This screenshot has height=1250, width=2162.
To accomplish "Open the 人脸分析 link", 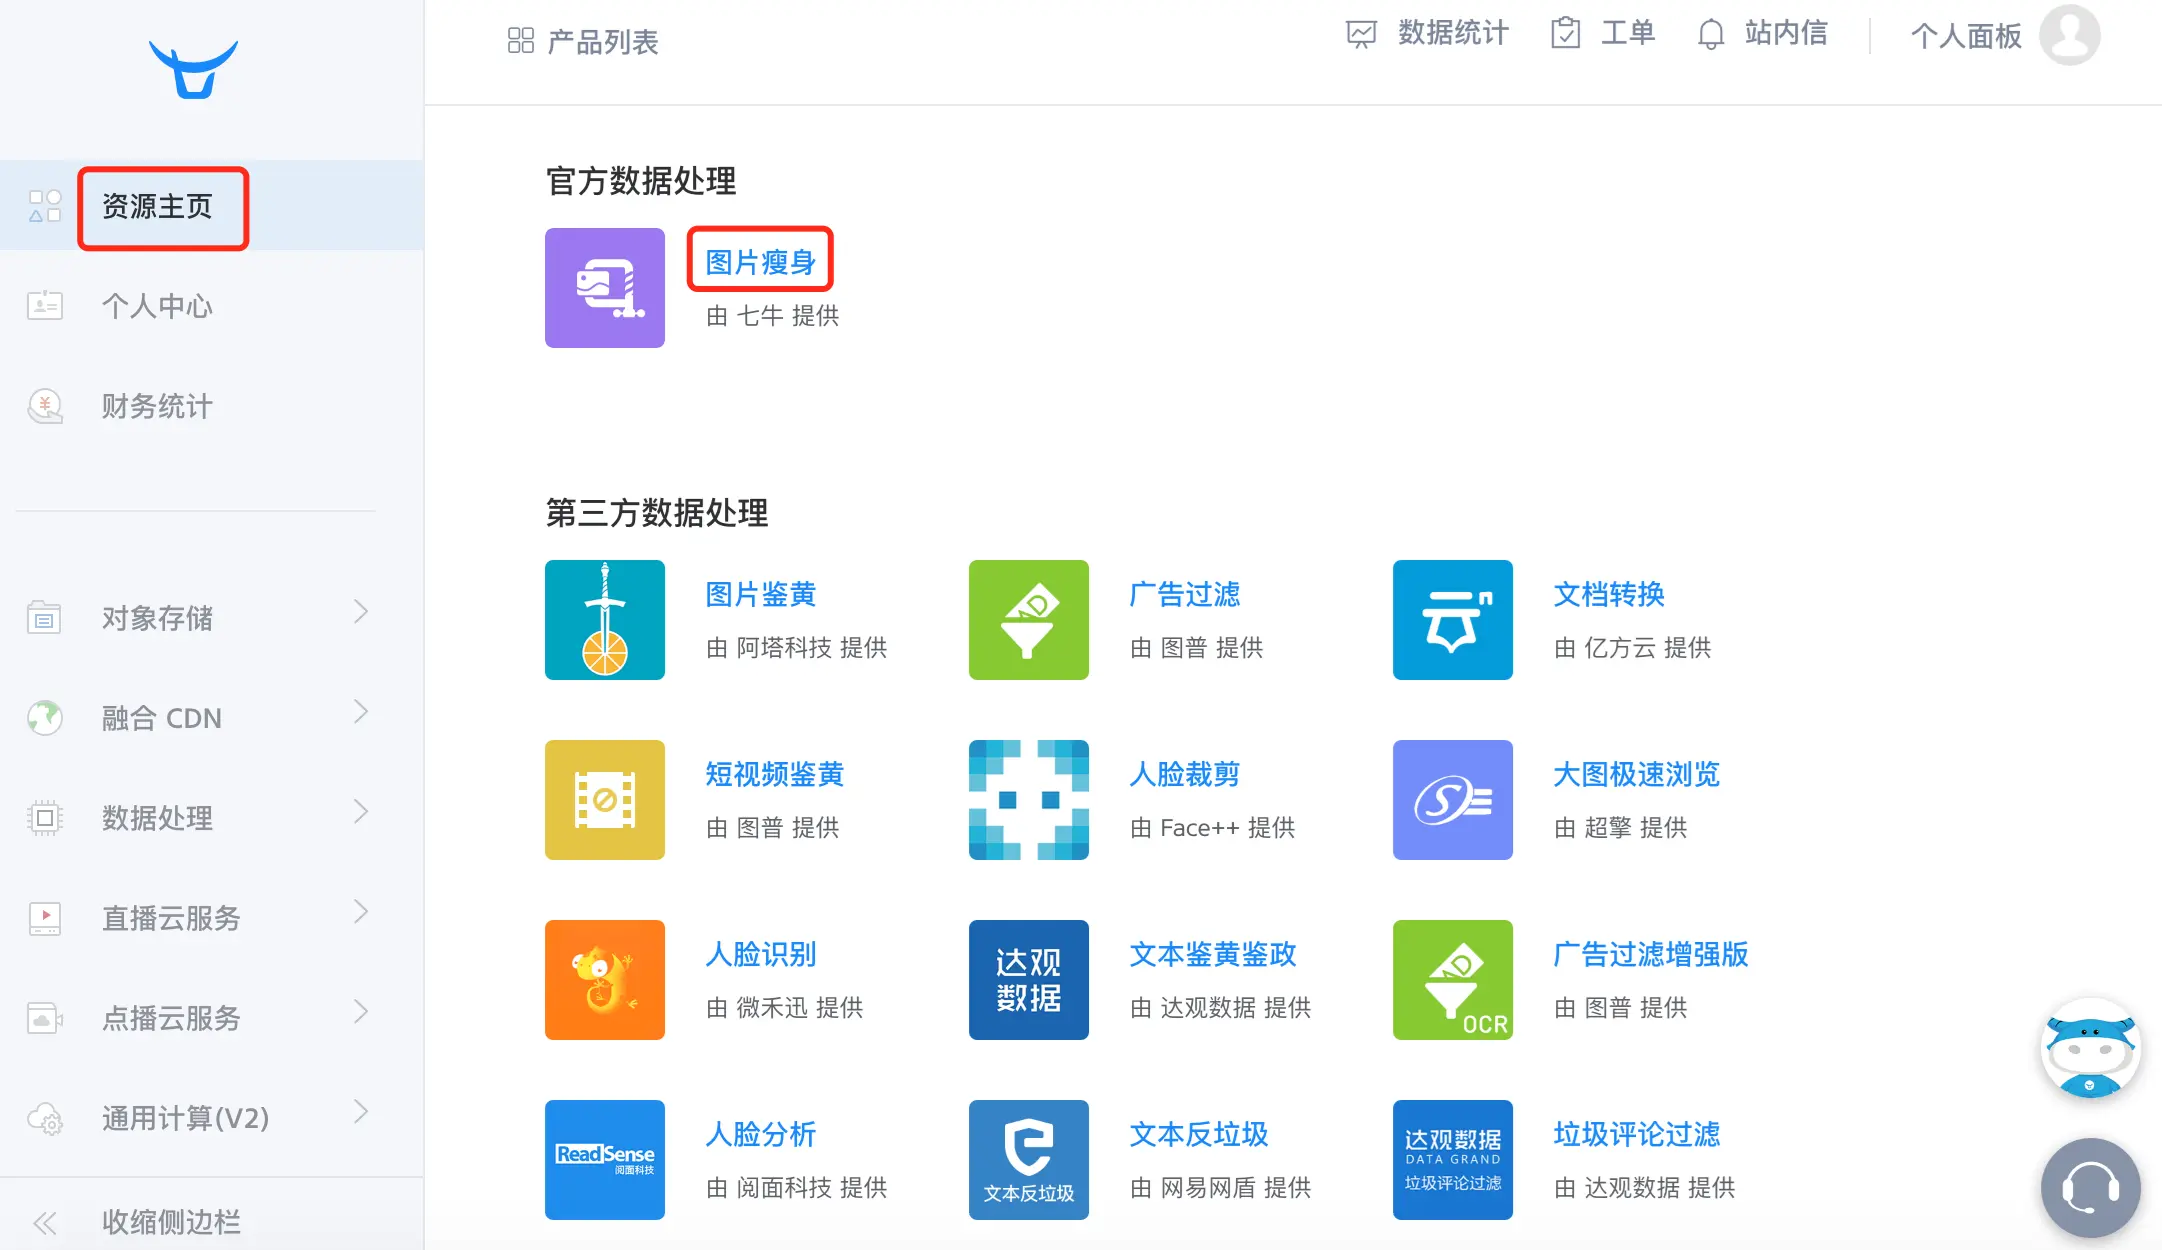I will pyautogui.click(x=760, y=1134).
